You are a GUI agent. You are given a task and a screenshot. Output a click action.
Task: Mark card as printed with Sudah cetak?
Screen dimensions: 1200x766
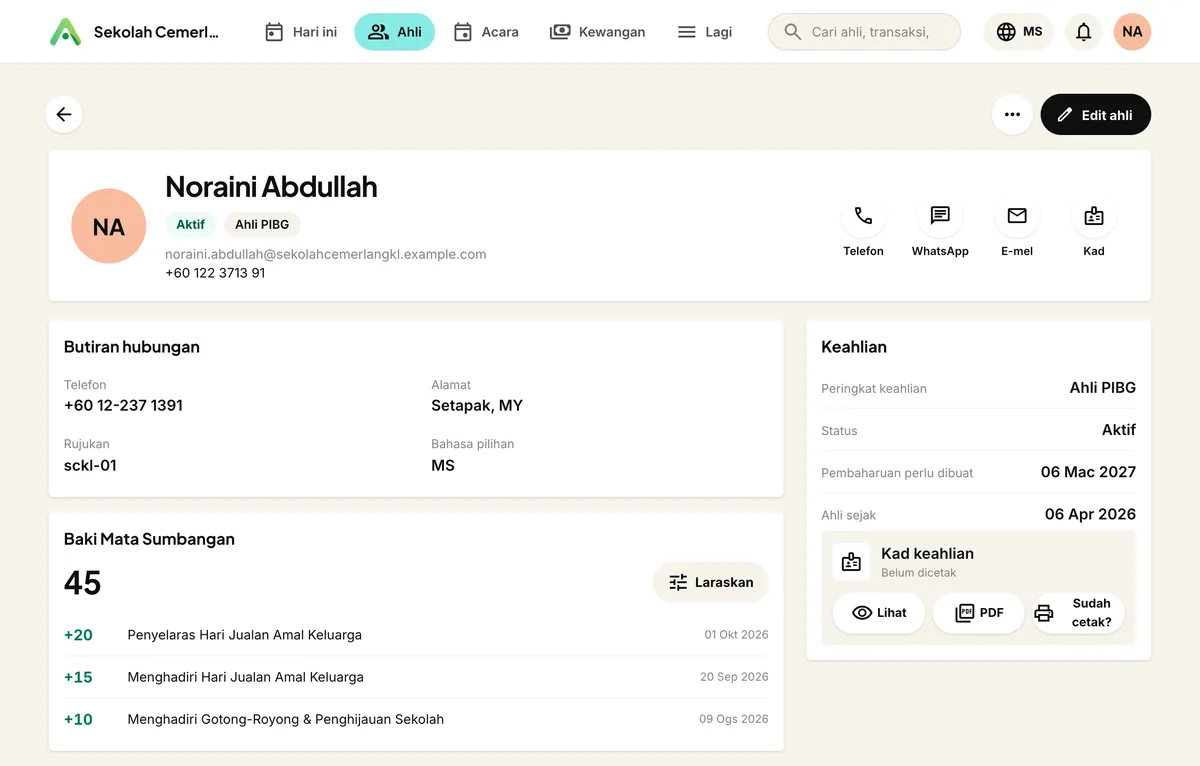click(1079, 613)
